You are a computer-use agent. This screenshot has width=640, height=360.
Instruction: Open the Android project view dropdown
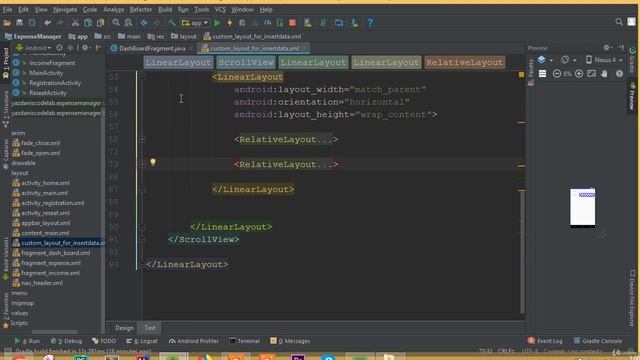33,48
